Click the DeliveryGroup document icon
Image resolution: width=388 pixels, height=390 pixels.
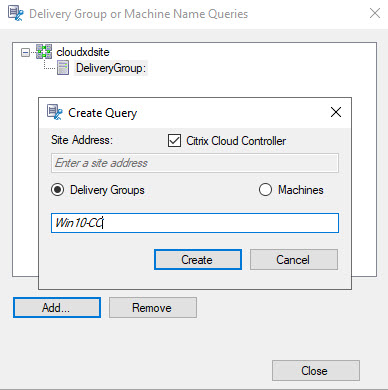click(x=63, y=68)
